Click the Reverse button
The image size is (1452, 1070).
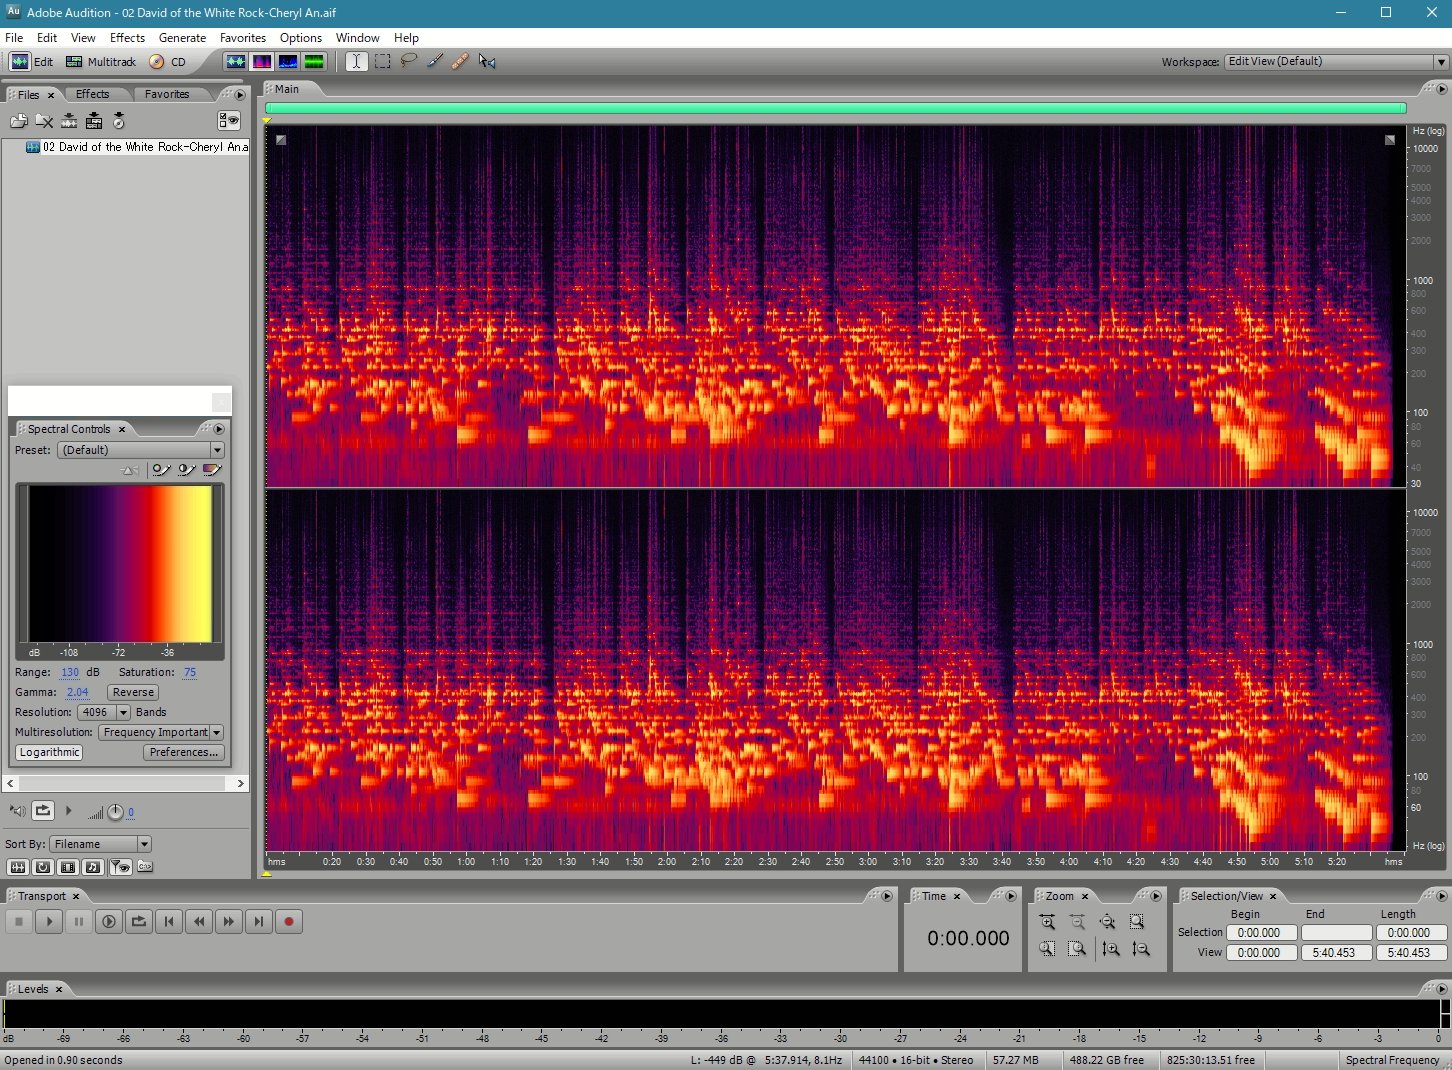(133, 692)
